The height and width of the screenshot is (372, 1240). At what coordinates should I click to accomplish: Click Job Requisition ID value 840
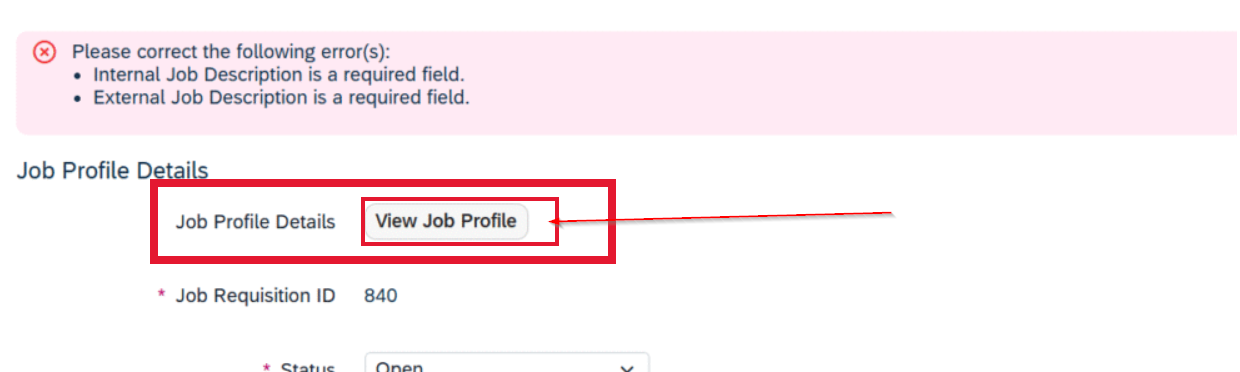pyautogui.click(x=381, y=296)
